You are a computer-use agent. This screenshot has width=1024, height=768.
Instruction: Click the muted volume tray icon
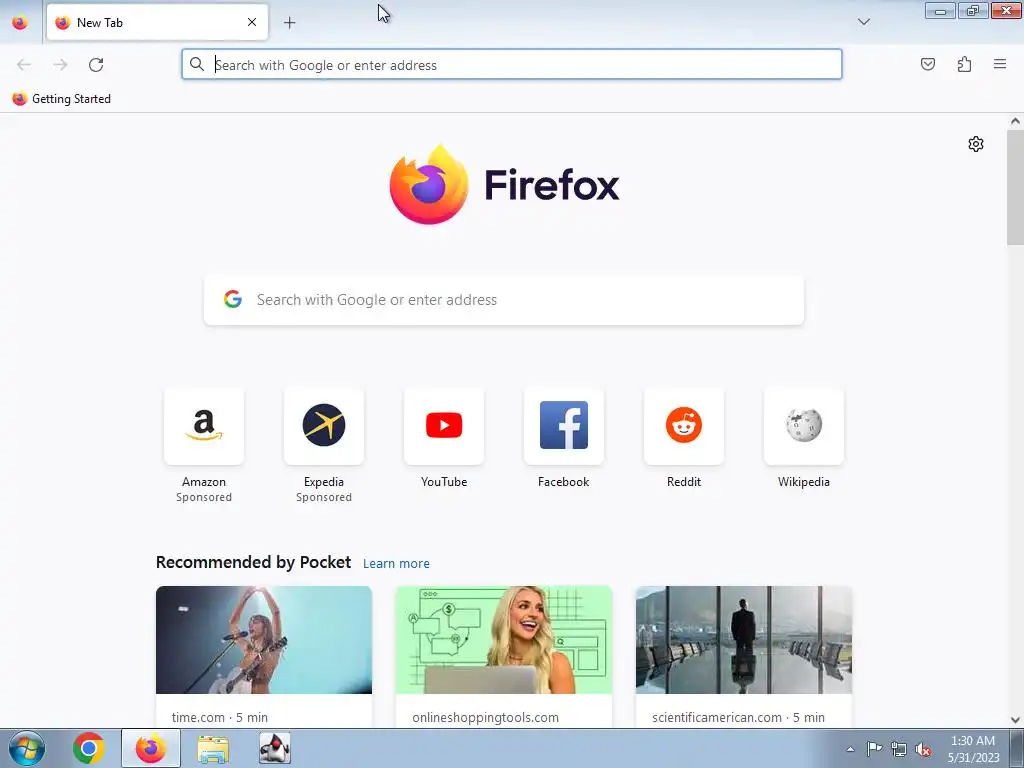923,750
